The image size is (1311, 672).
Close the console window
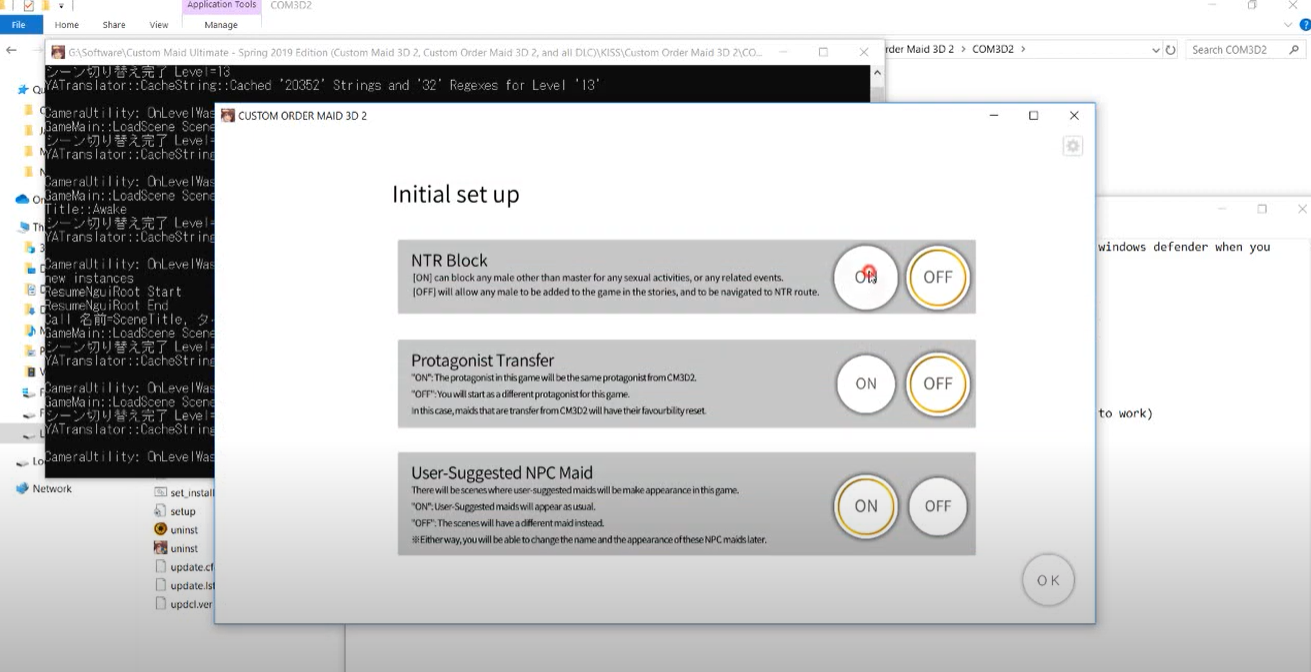point(864,52)
